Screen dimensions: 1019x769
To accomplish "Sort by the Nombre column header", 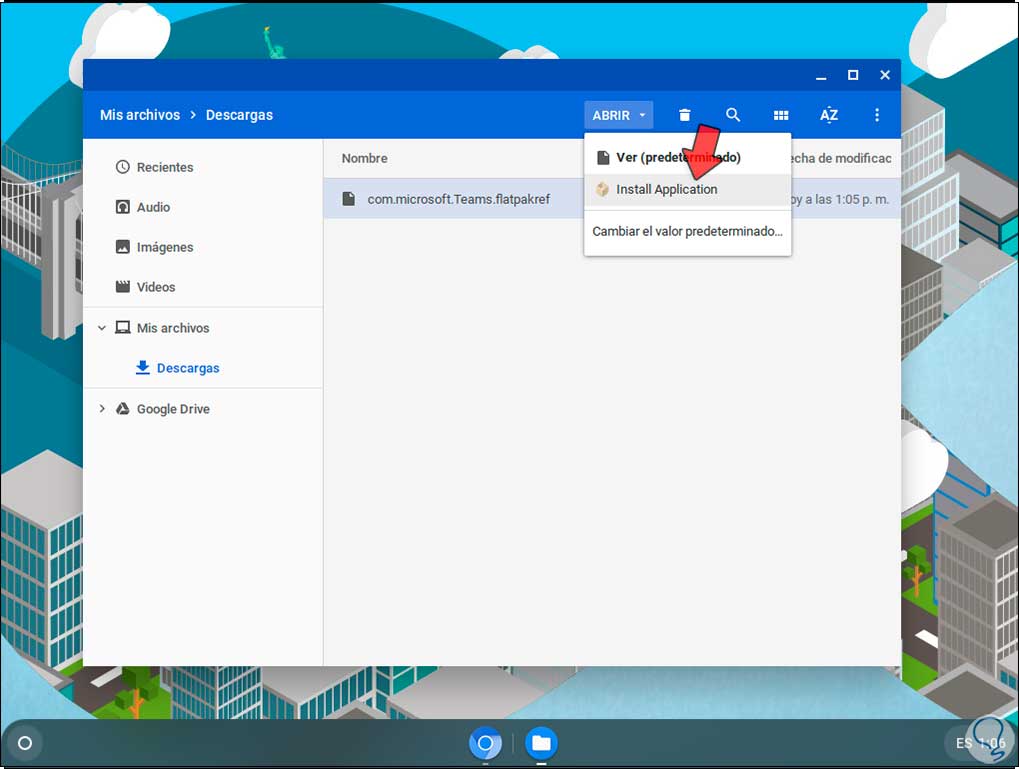I will click(365, 158).
